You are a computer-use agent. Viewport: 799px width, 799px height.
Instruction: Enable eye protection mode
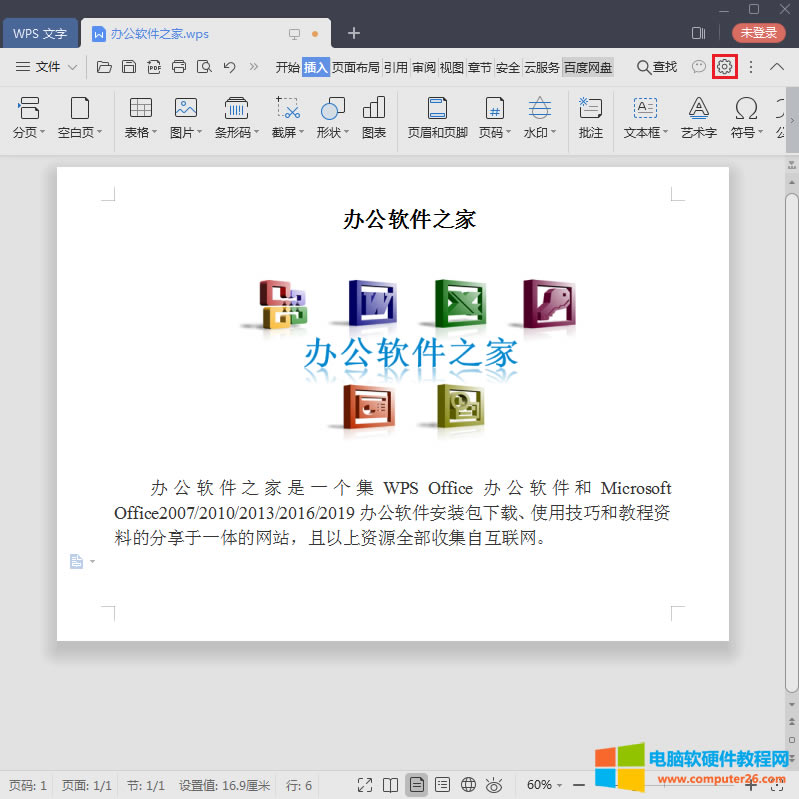493,785
